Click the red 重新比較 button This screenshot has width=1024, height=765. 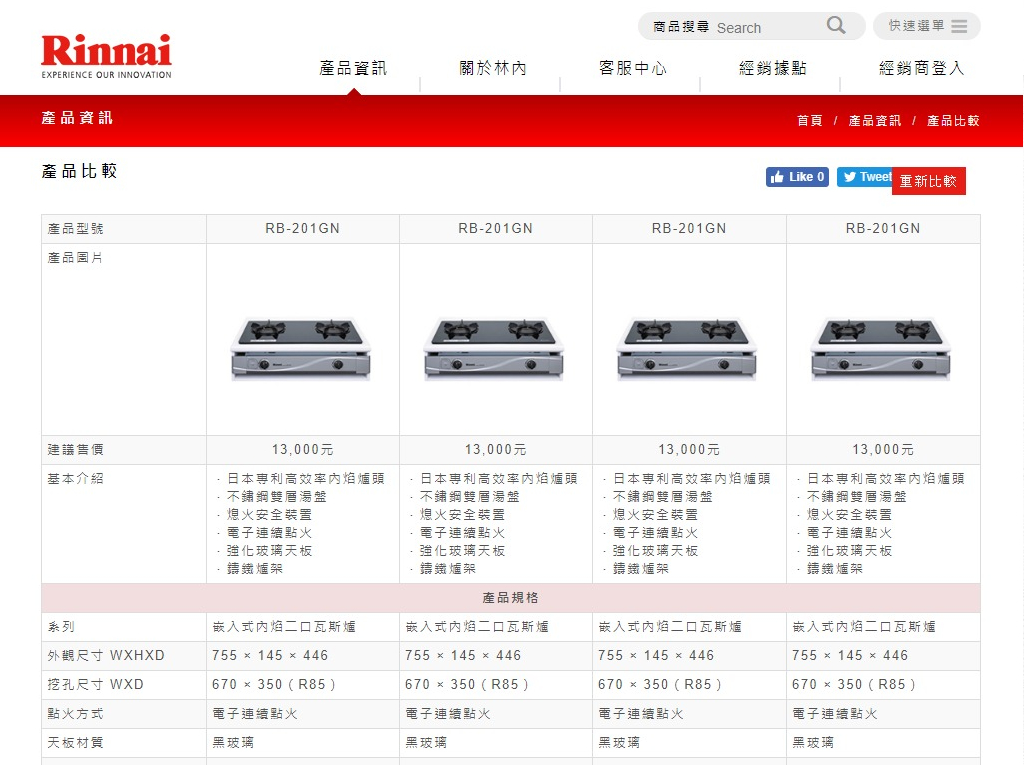[x=928, y=181]
